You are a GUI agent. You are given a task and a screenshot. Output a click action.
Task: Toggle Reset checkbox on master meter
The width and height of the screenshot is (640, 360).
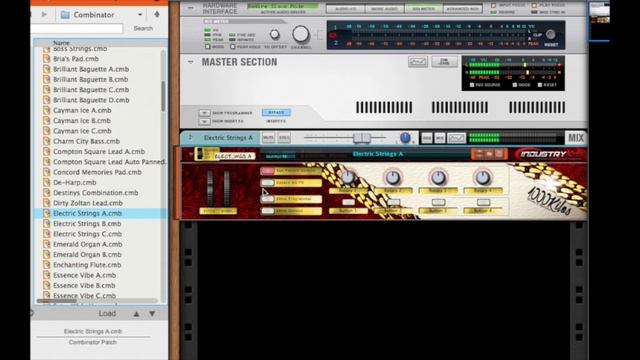(x=540, y=85)
